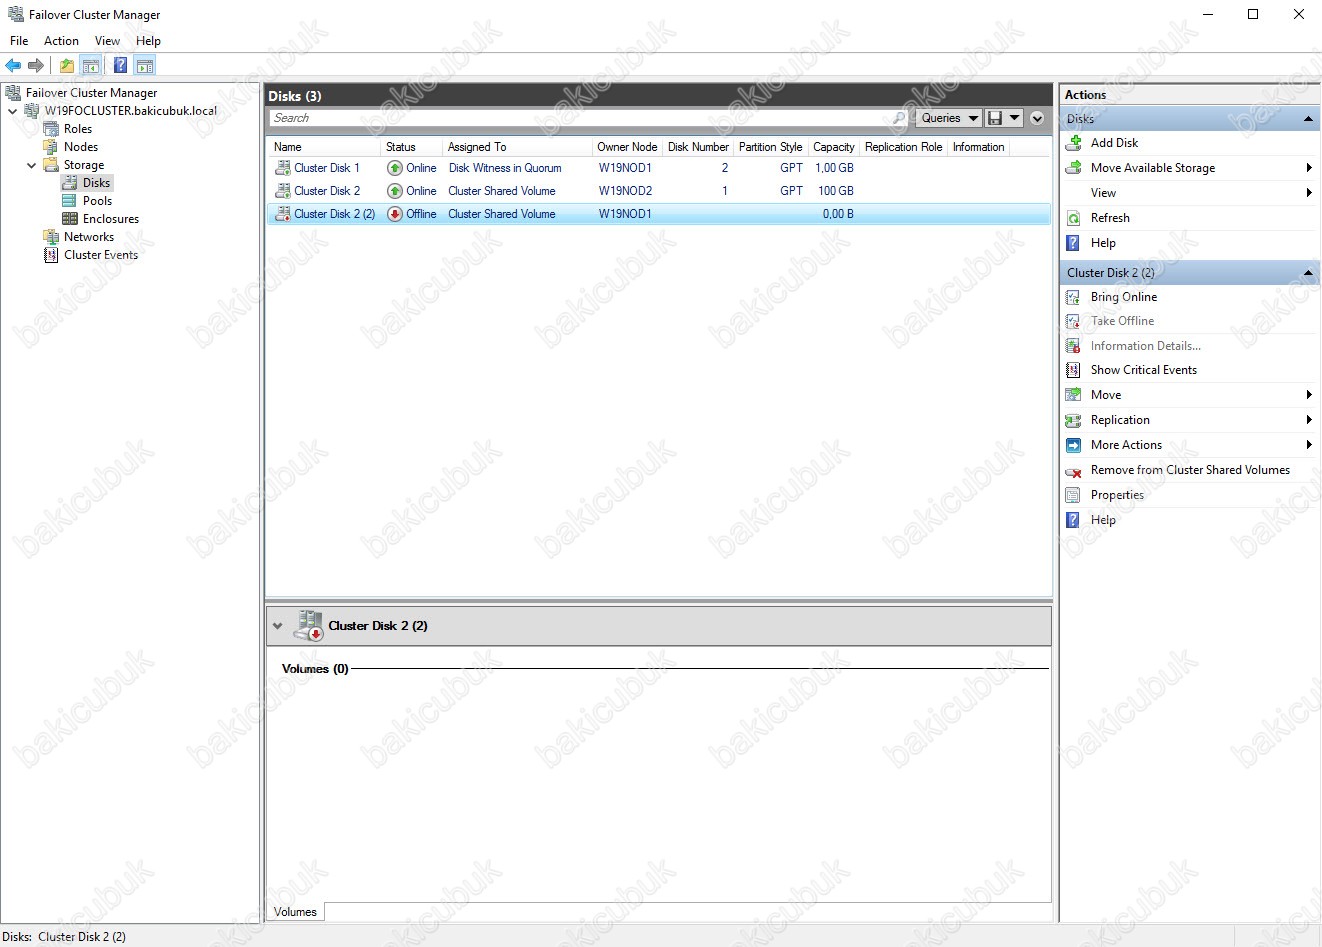Click Bring Online action
Viewport: 1322px width, 947px height.
(1124, 297)
